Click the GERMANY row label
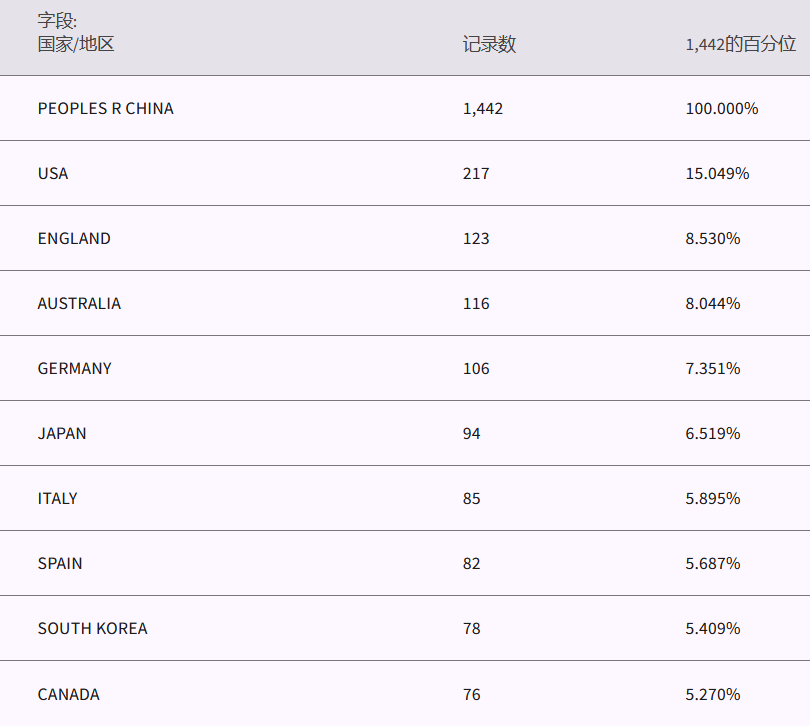 pos(75,368)
